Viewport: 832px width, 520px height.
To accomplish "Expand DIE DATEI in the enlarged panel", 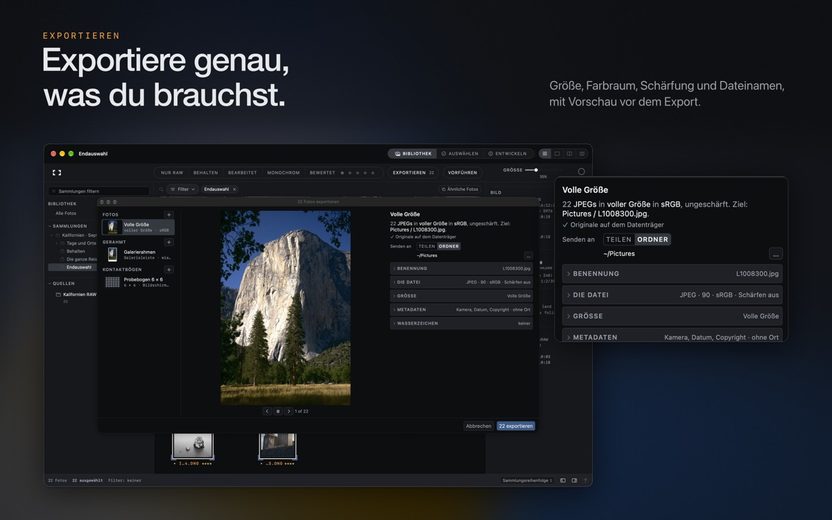I will [672, 295].
